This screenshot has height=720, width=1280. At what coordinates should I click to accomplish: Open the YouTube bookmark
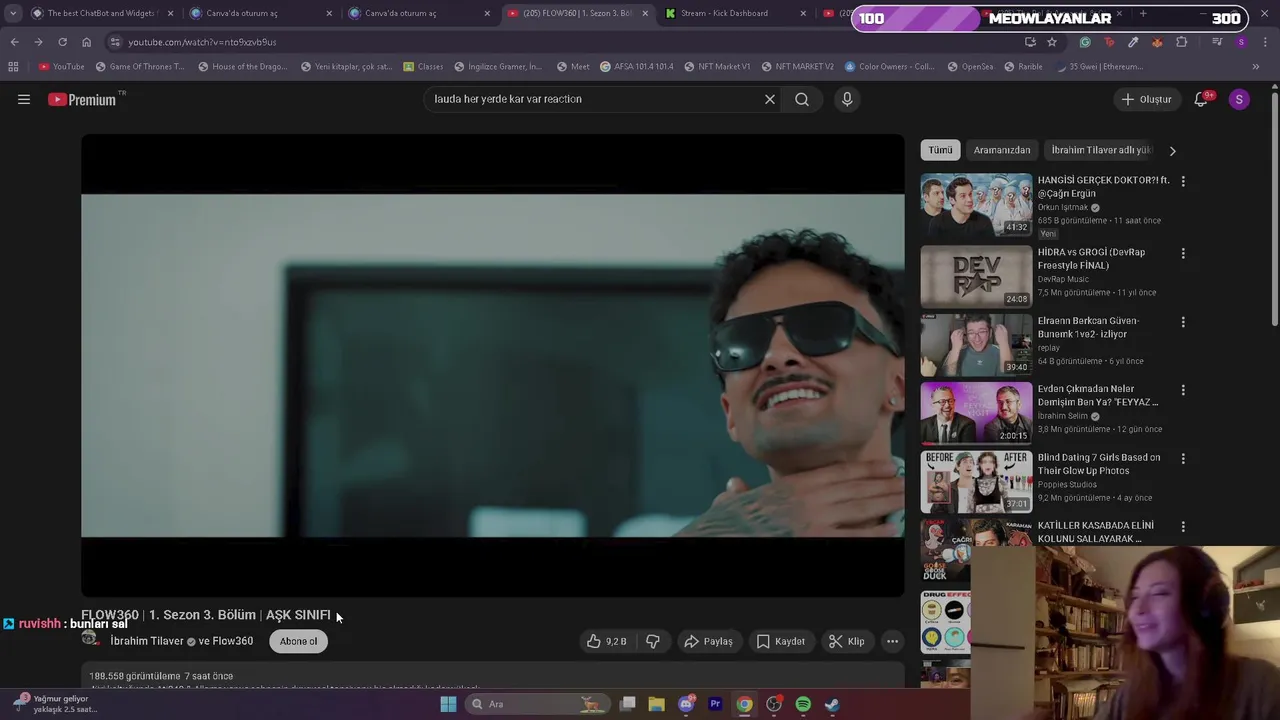tap(61, 67)
